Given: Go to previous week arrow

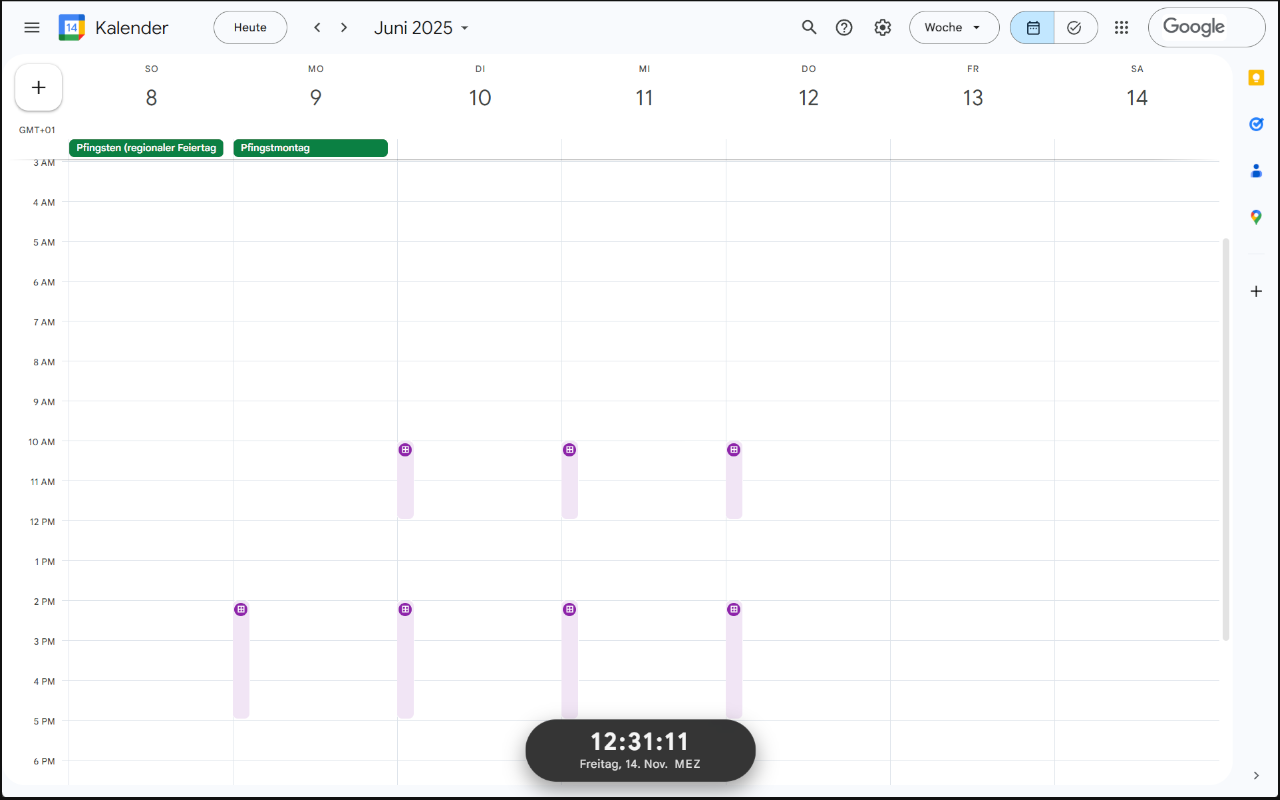Looking at the screenshot, I should [317, 27].
